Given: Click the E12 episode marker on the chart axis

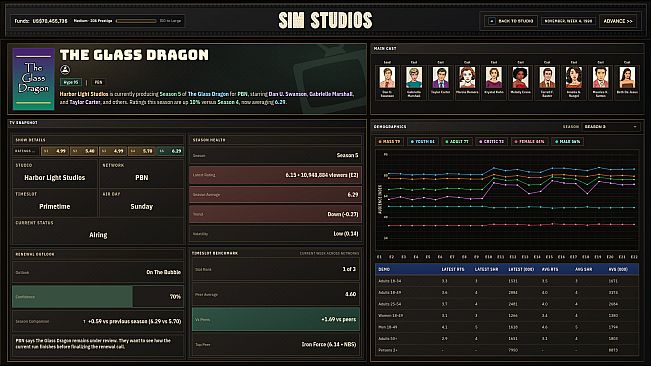Looking at the screenshot, I should tap(513, 257).
